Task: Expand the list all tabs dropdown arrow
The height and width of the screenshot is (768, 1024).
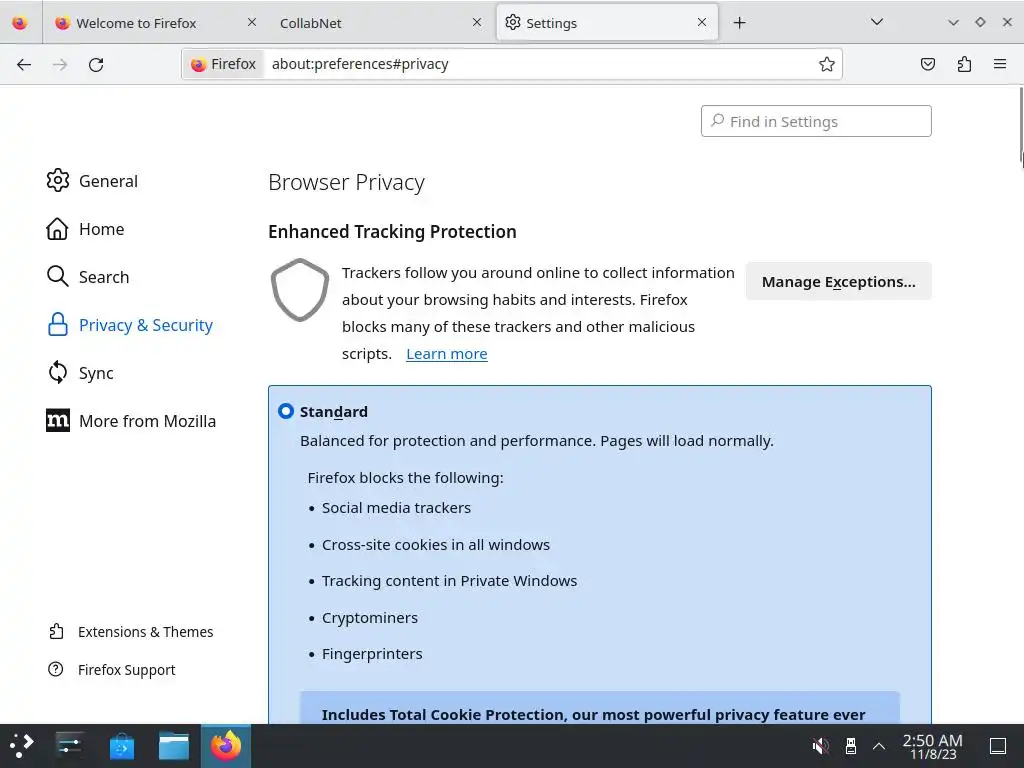Action: (x=877, y=22)
